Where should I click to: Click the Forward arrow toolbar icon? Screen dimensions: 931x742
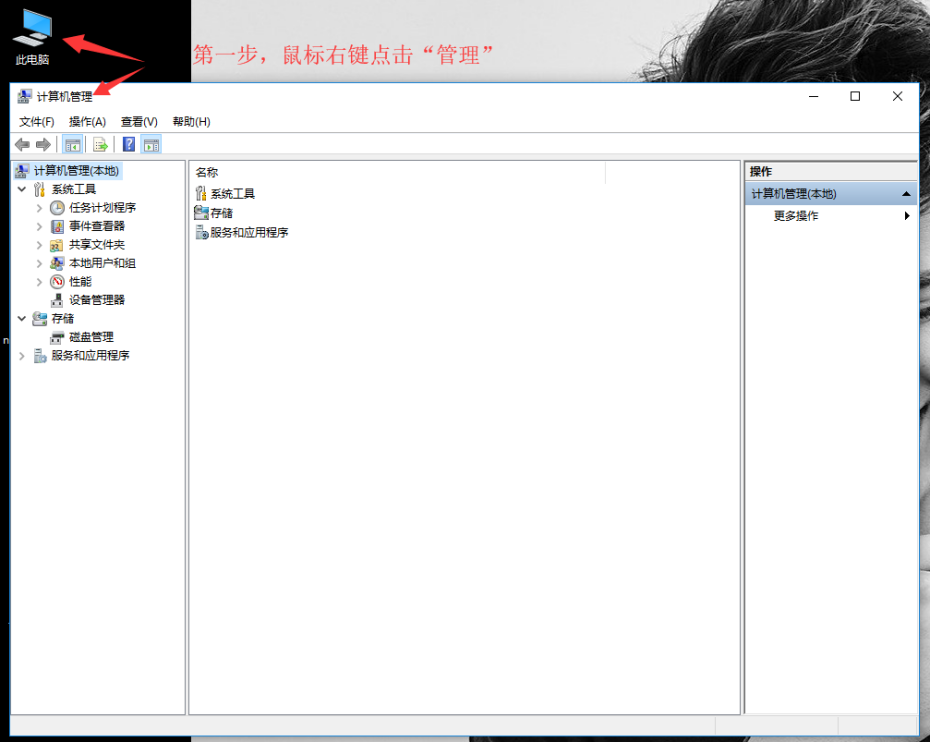(43, 144)
